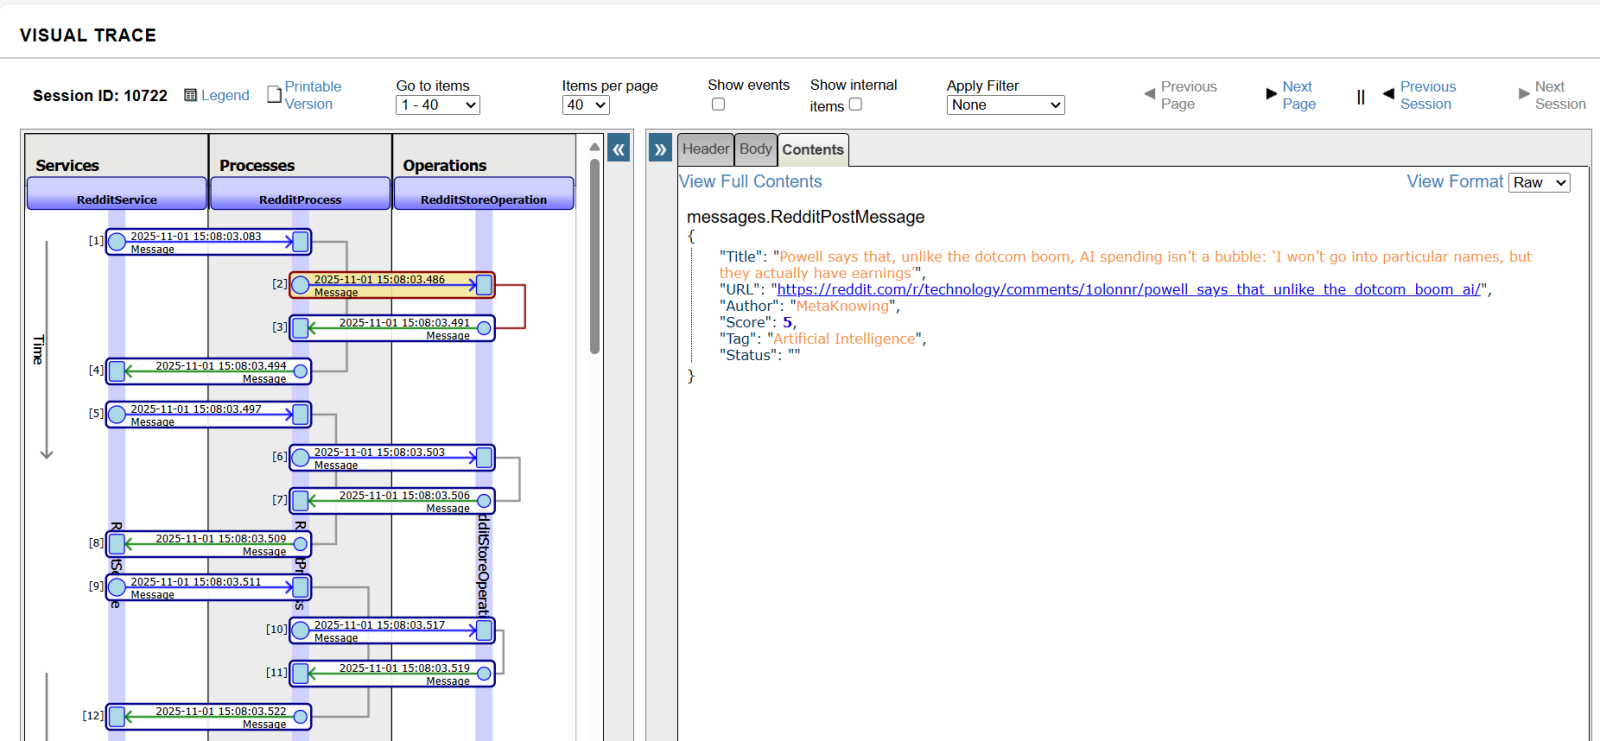Switch to the Header tab

705,149
